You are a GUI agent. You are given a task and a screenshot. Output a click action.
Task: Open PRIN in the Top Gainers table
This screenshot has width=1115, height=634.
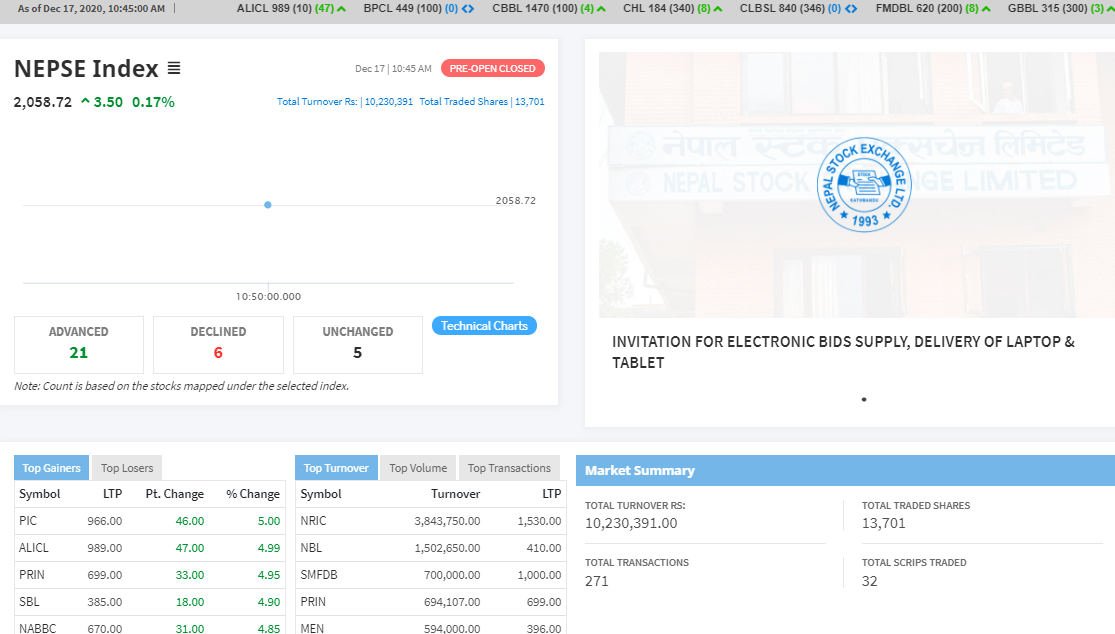32,575
